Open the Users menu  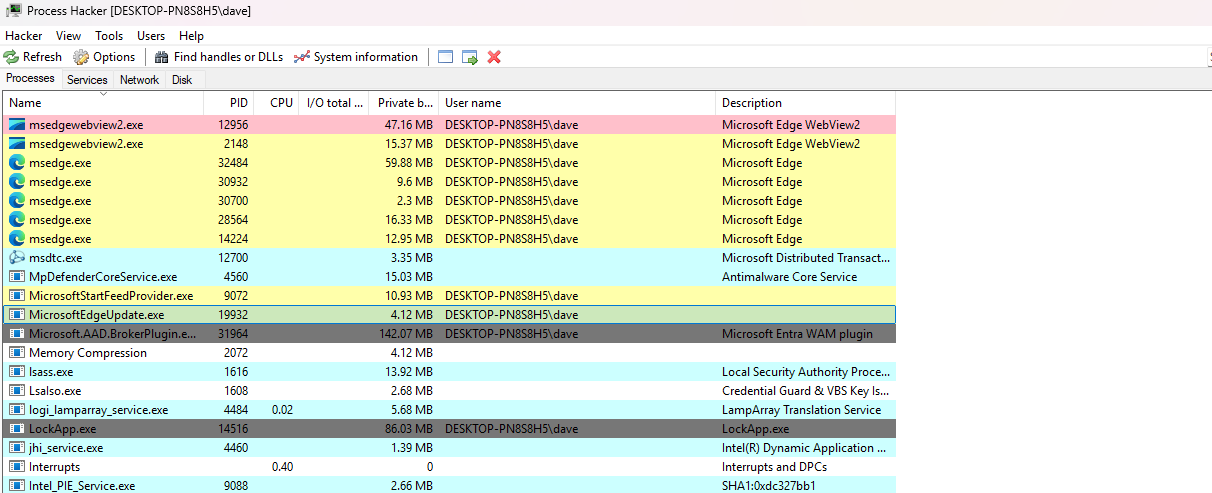151,36
